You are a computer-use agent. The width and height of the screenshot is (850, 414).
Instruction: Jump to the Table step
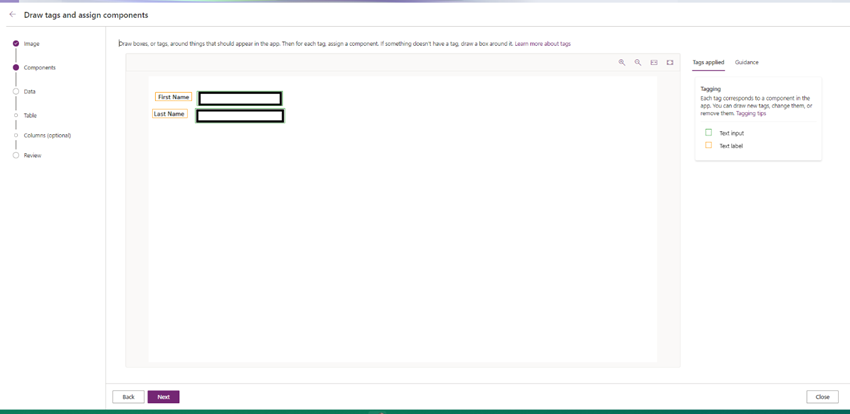(x=30, y=115)
